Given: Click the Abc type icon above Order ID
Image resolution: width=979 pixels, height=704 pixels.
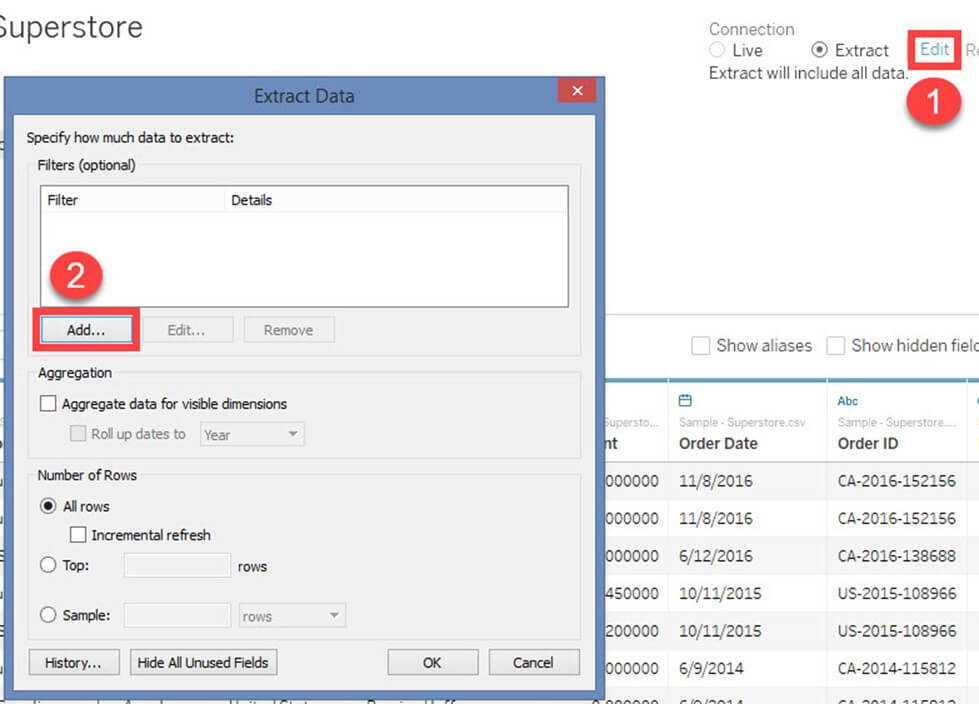Looking at the screenshot, I should 847,400.
